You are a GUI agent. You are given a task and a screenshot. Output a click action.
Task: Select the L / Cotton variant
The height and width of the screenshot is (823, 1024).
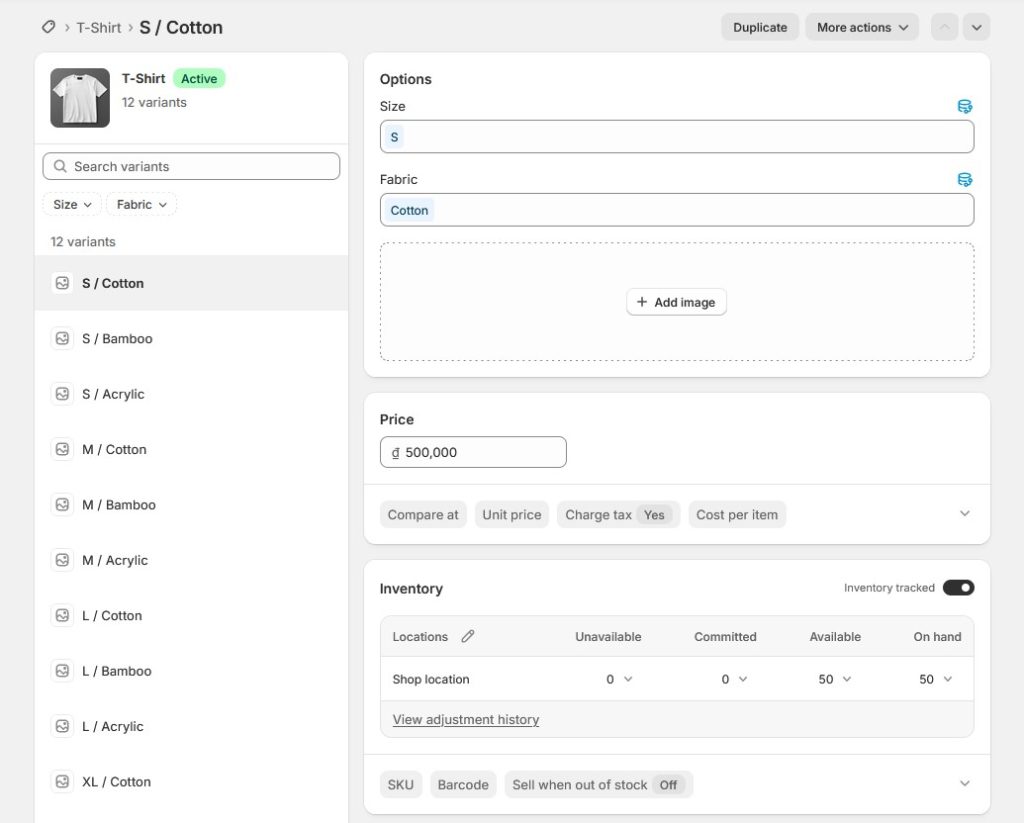(112, 616)
